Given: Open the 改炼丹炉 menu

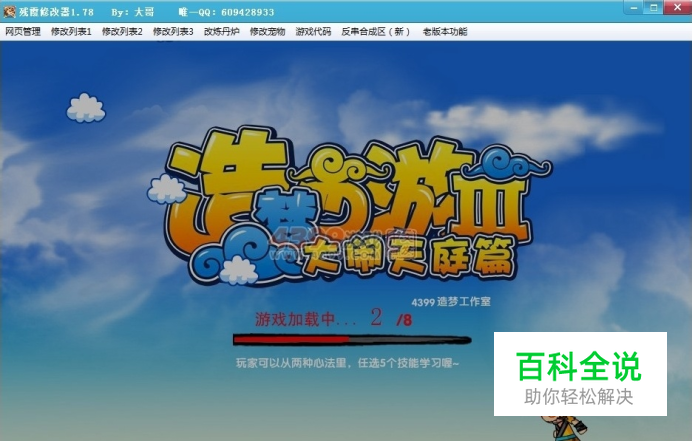Looking at the screenshot, I should 222,32.
